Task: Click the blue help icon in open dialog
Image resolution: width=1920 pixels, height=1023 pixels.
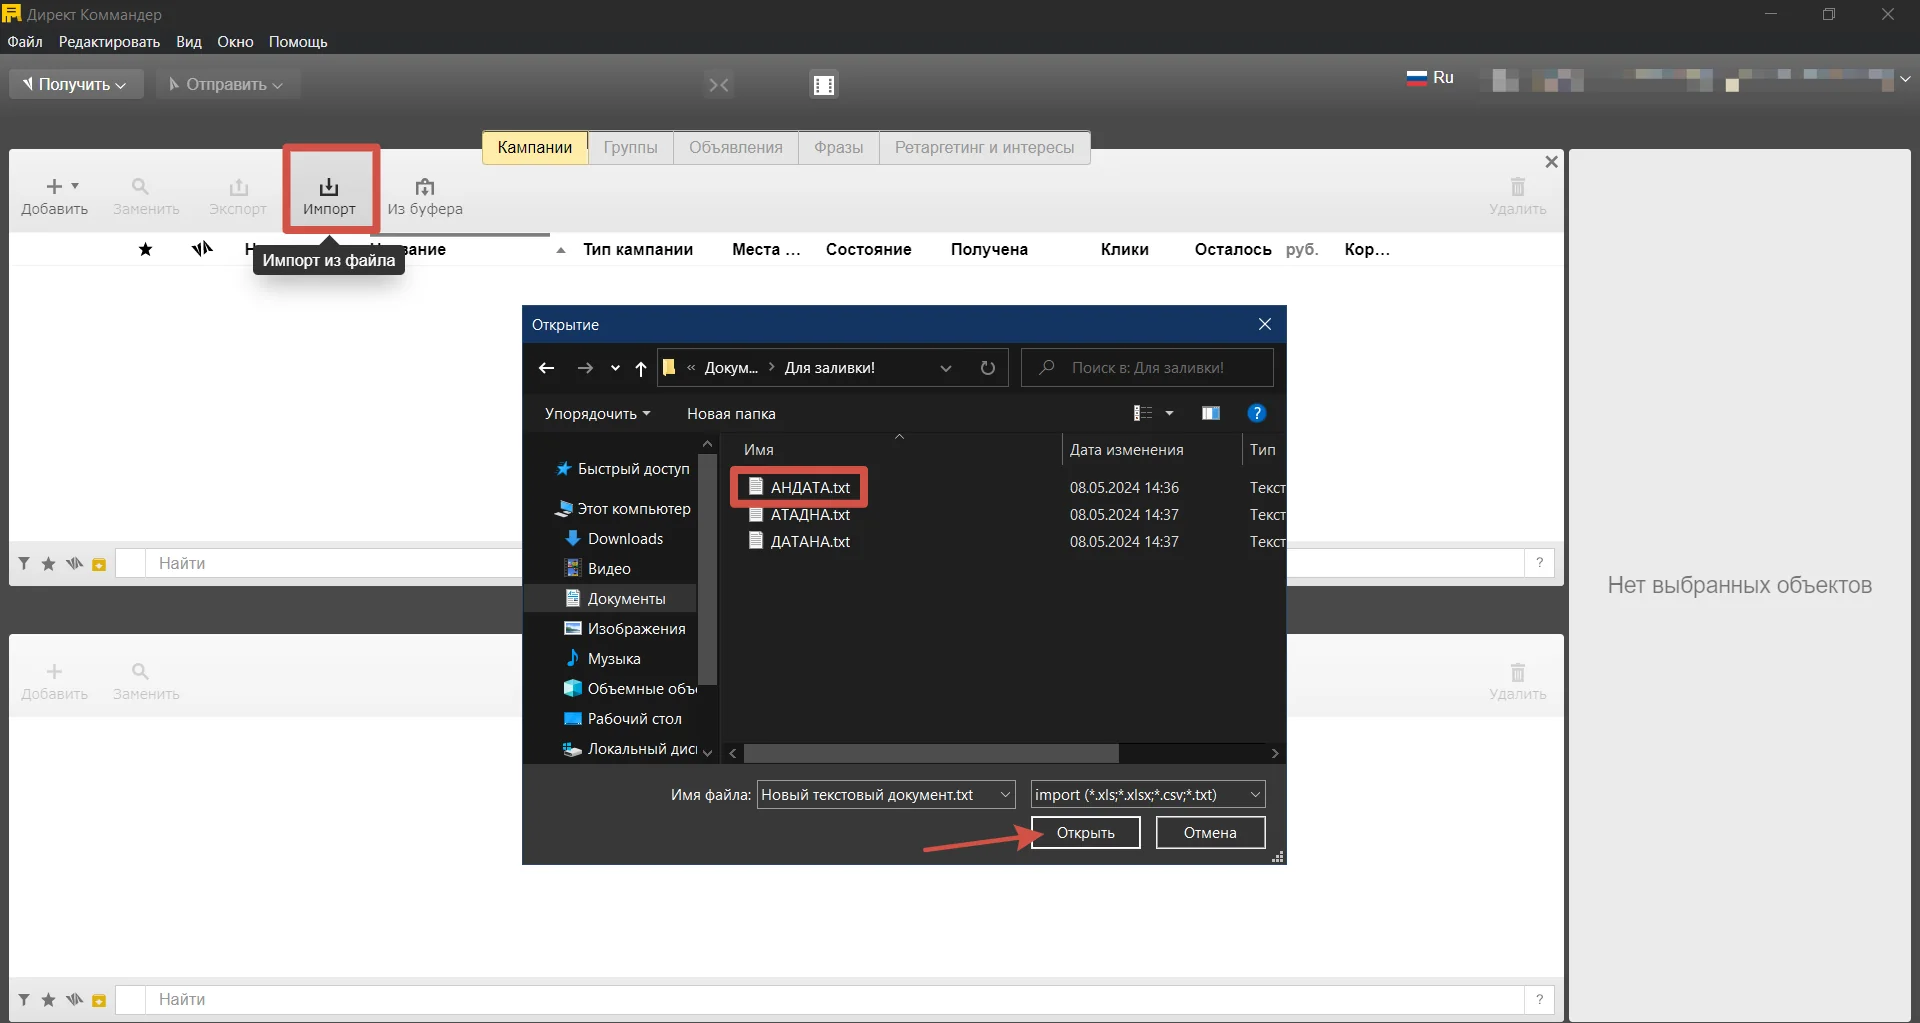Action: pyautogui.click(x=1257, y=413)
